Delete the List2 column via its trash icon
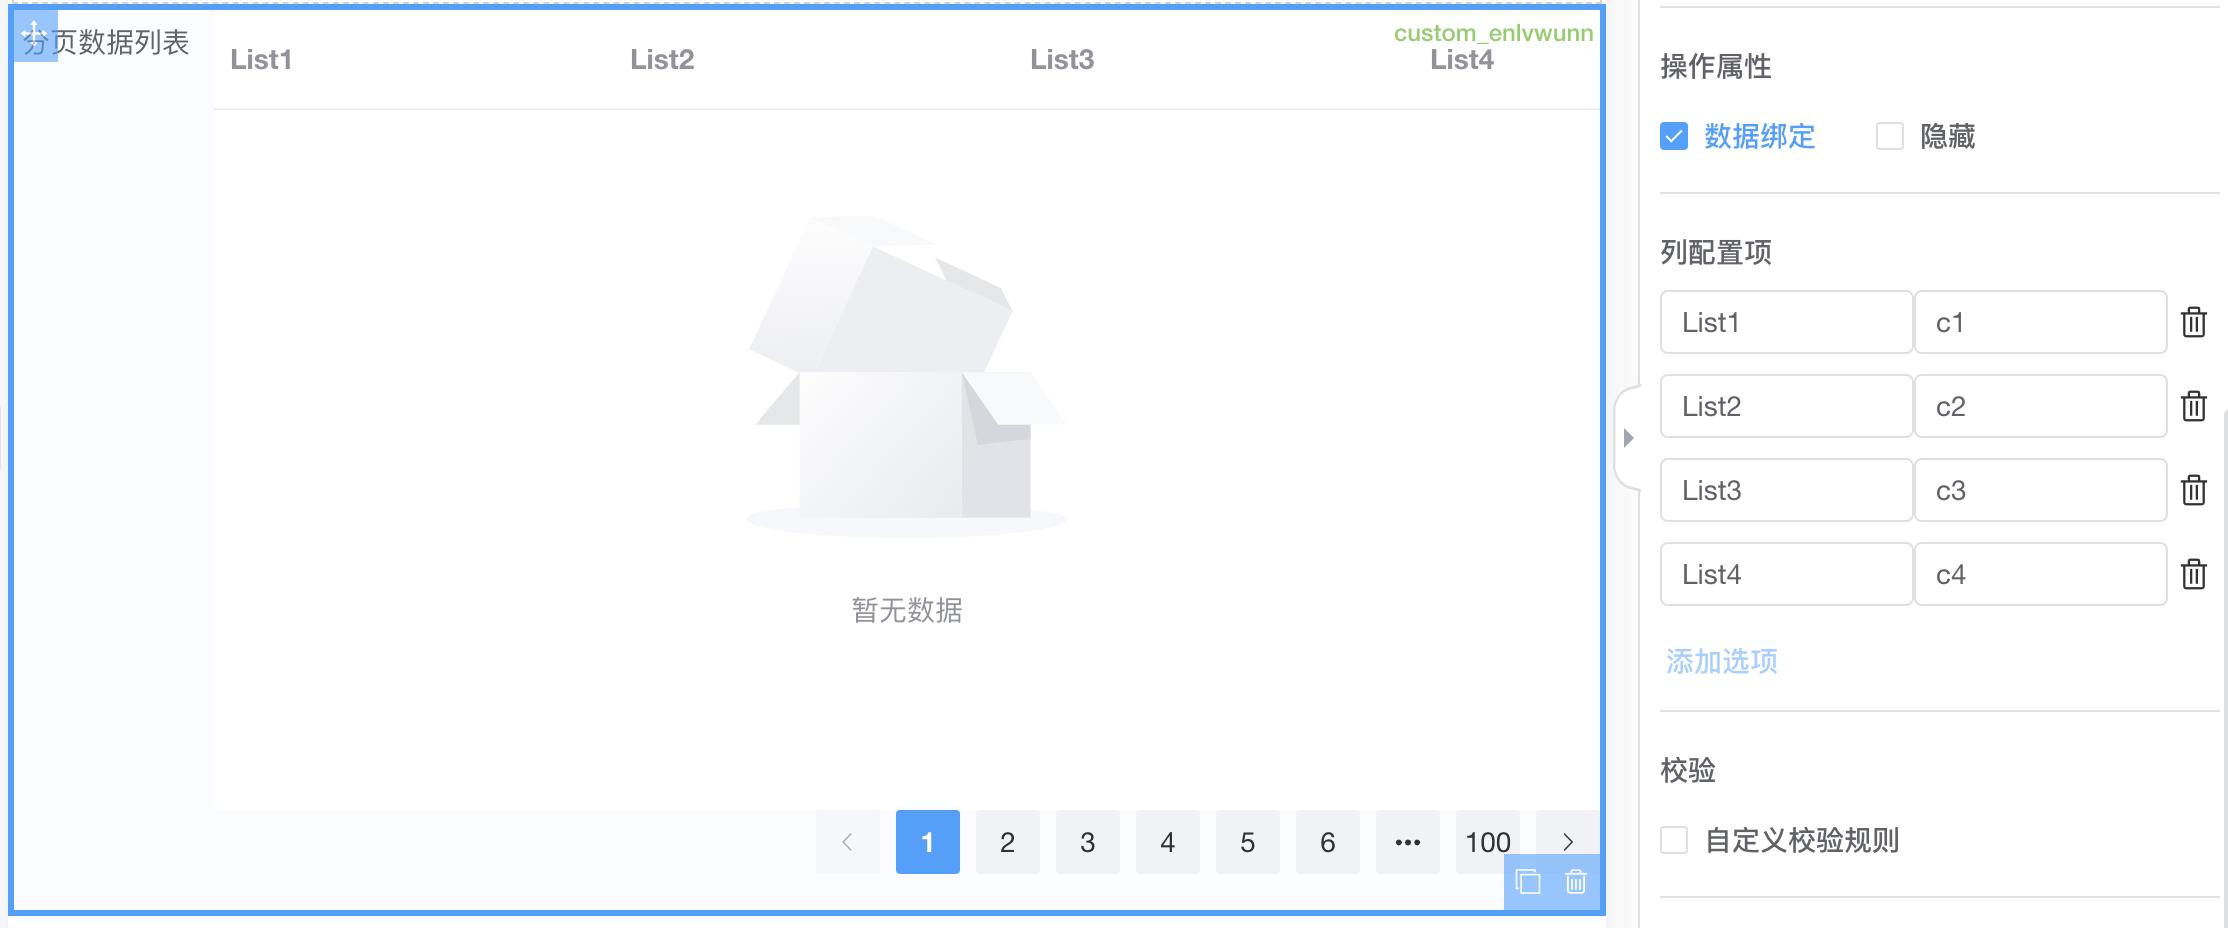 (x=2194, y=406)
